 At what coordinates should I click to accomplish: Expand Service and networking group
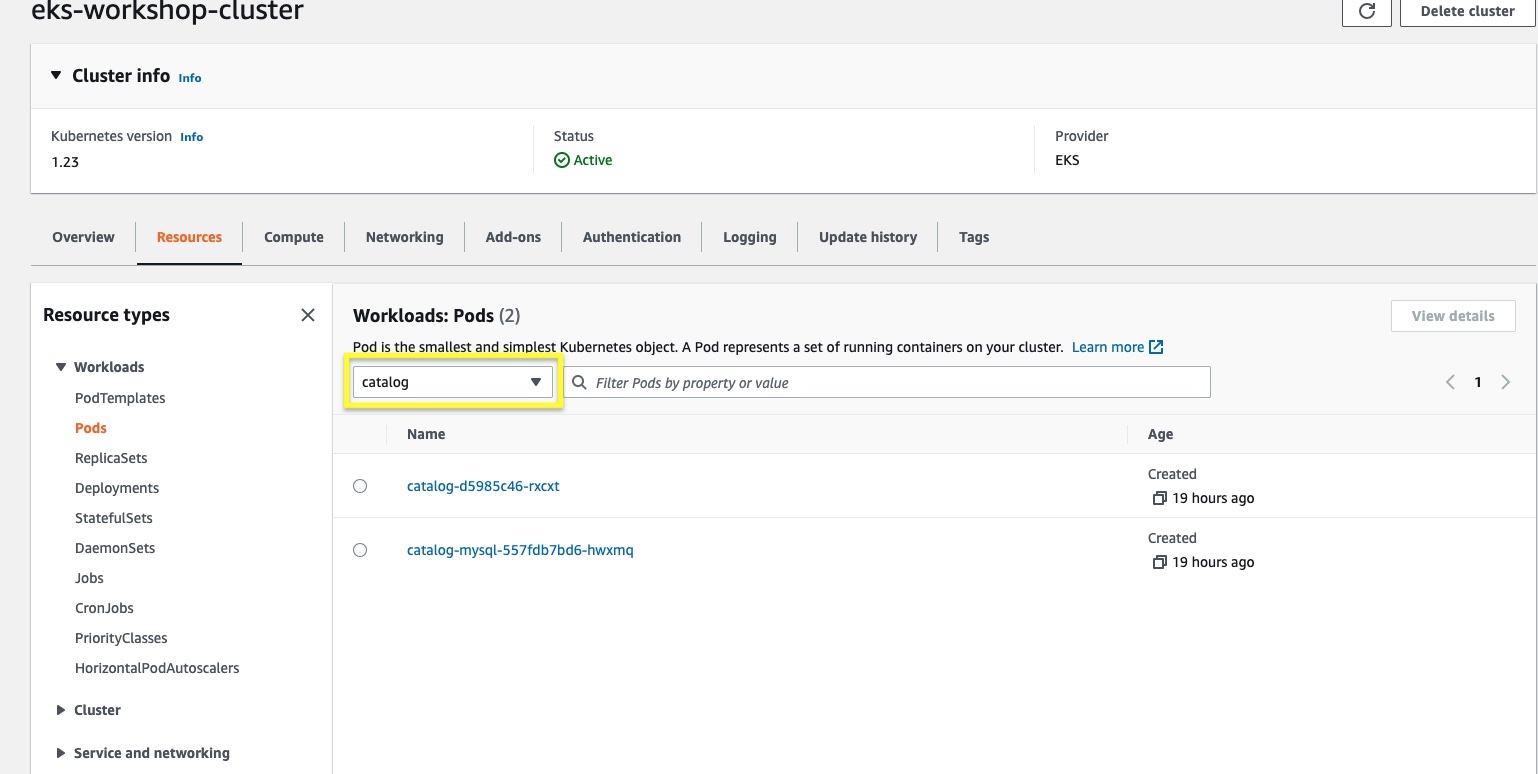pos(62,753)
